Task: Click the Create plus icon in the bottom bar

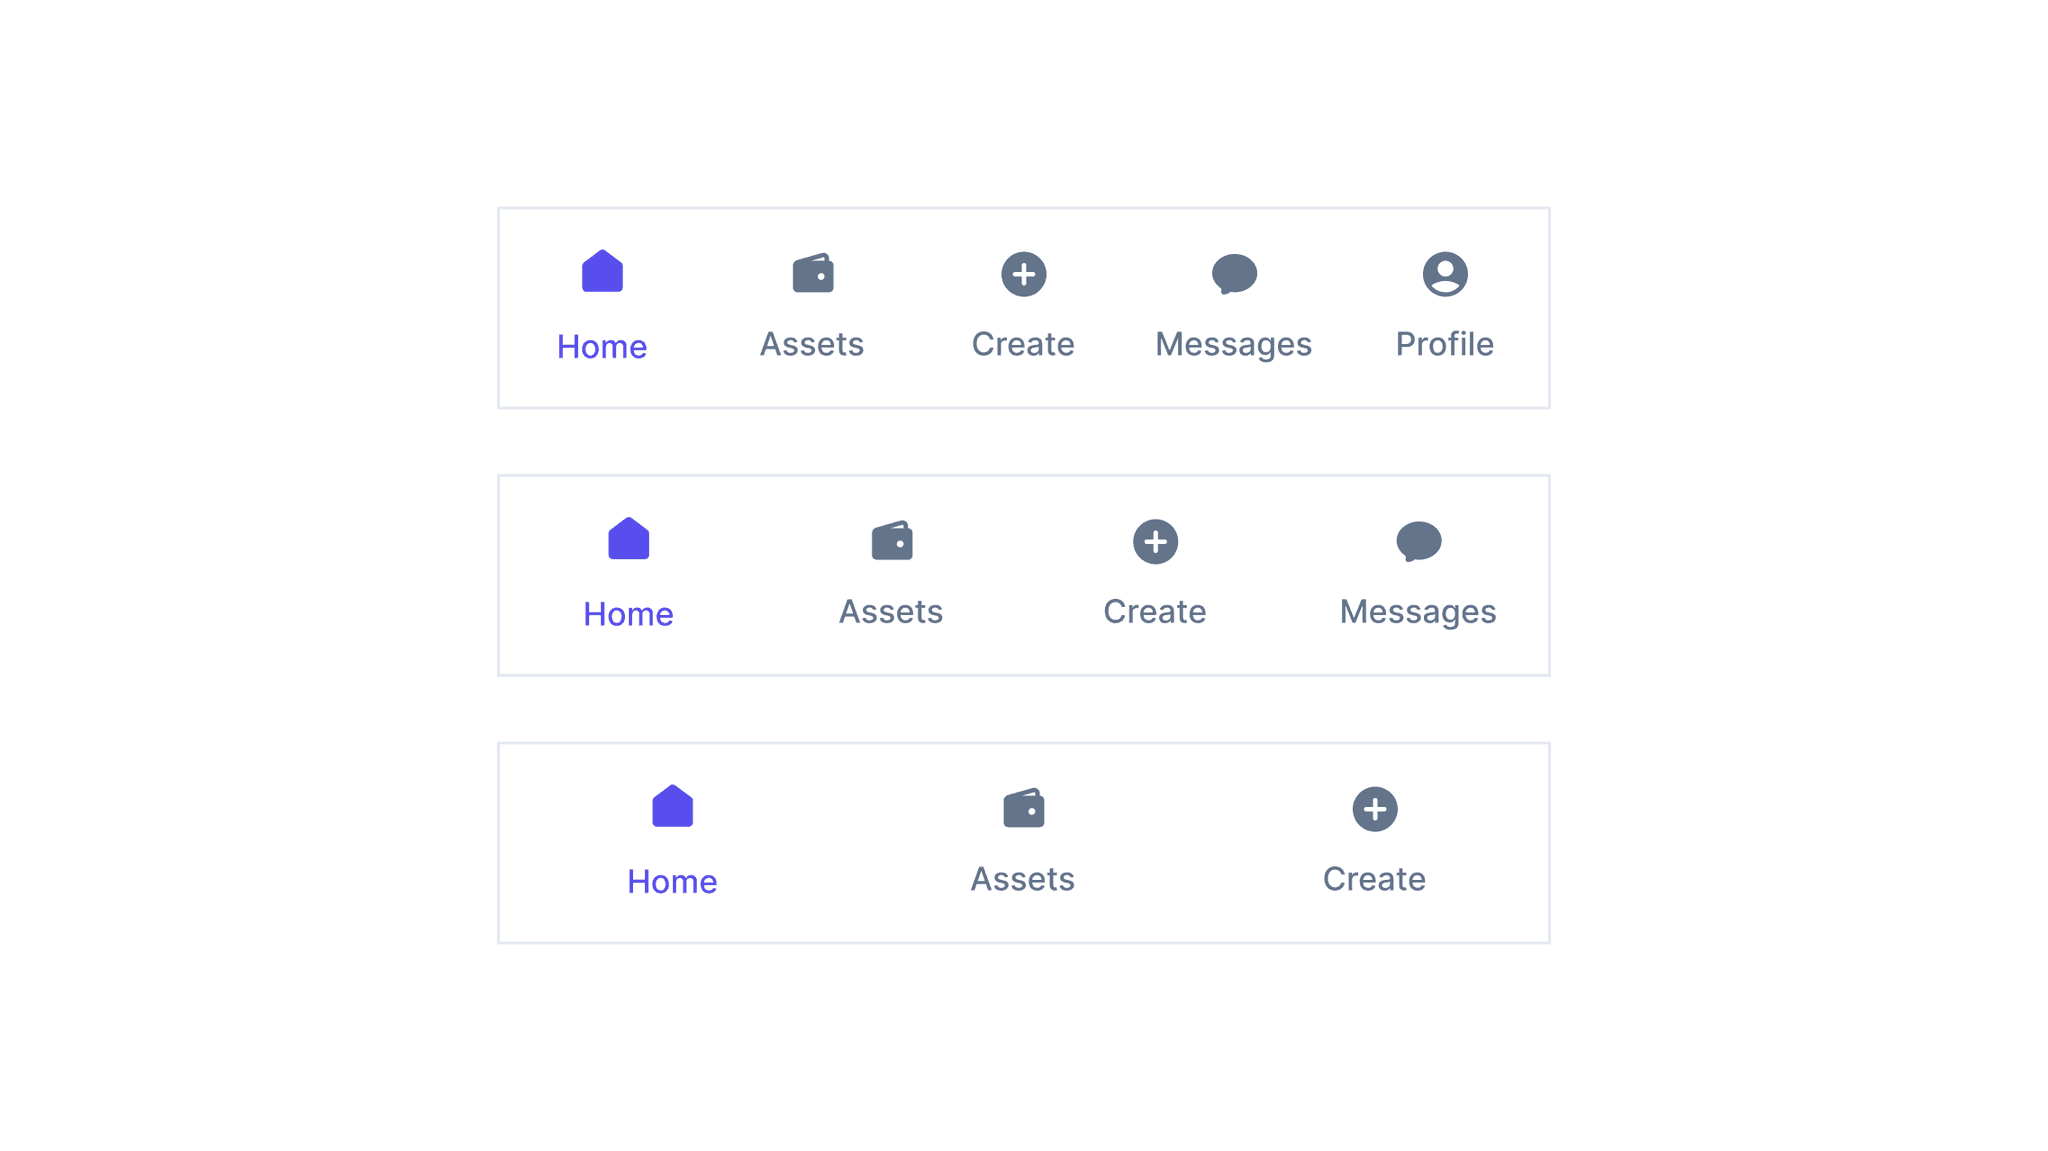Action: click(1374, 807)
